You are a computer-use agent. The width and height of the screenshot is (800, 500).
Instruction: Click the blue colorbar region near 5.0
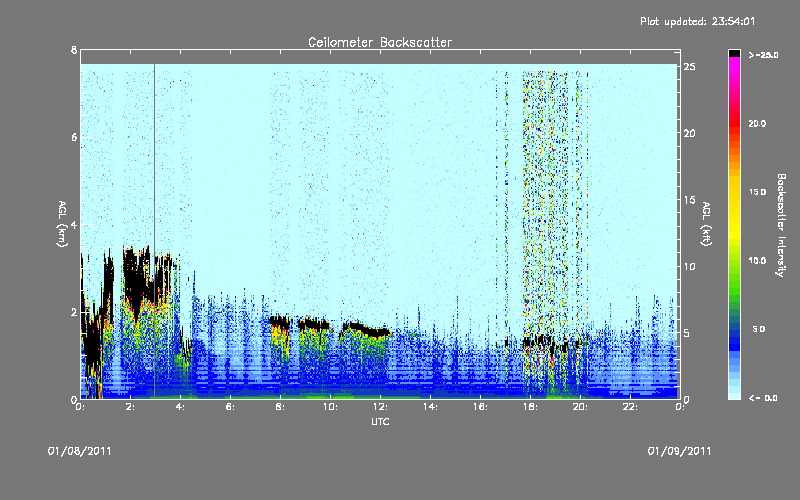[734, 334]
